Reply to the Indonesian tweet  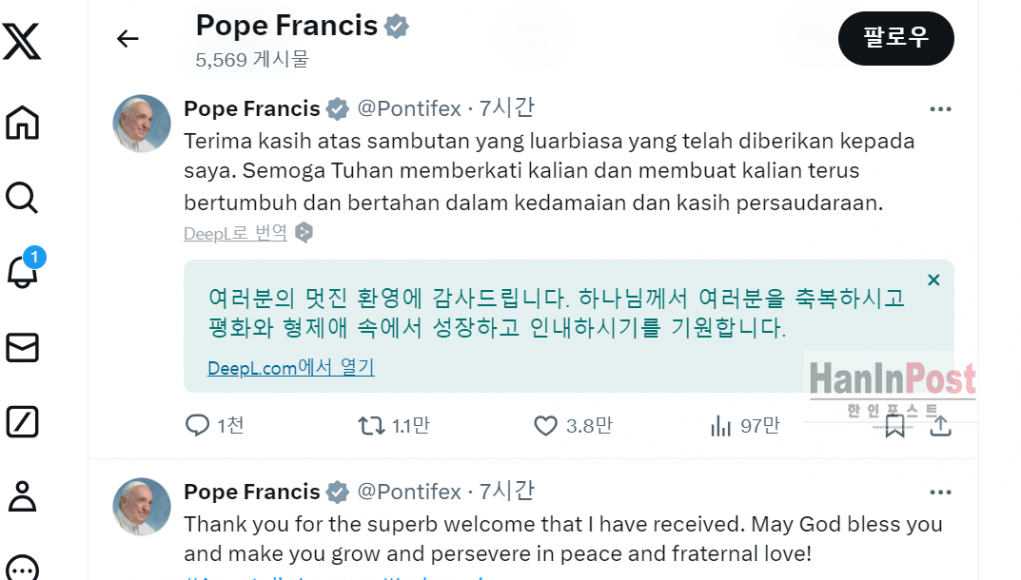pyautogui.click(x=197, y=426)
